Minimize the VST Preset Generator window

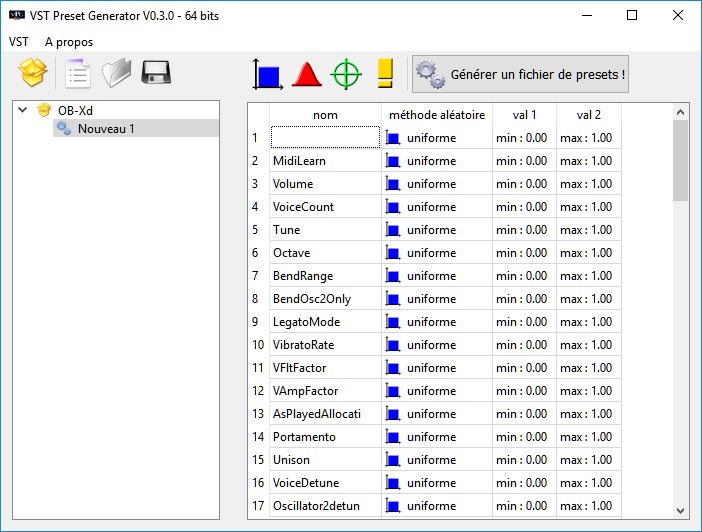(587, 15)
